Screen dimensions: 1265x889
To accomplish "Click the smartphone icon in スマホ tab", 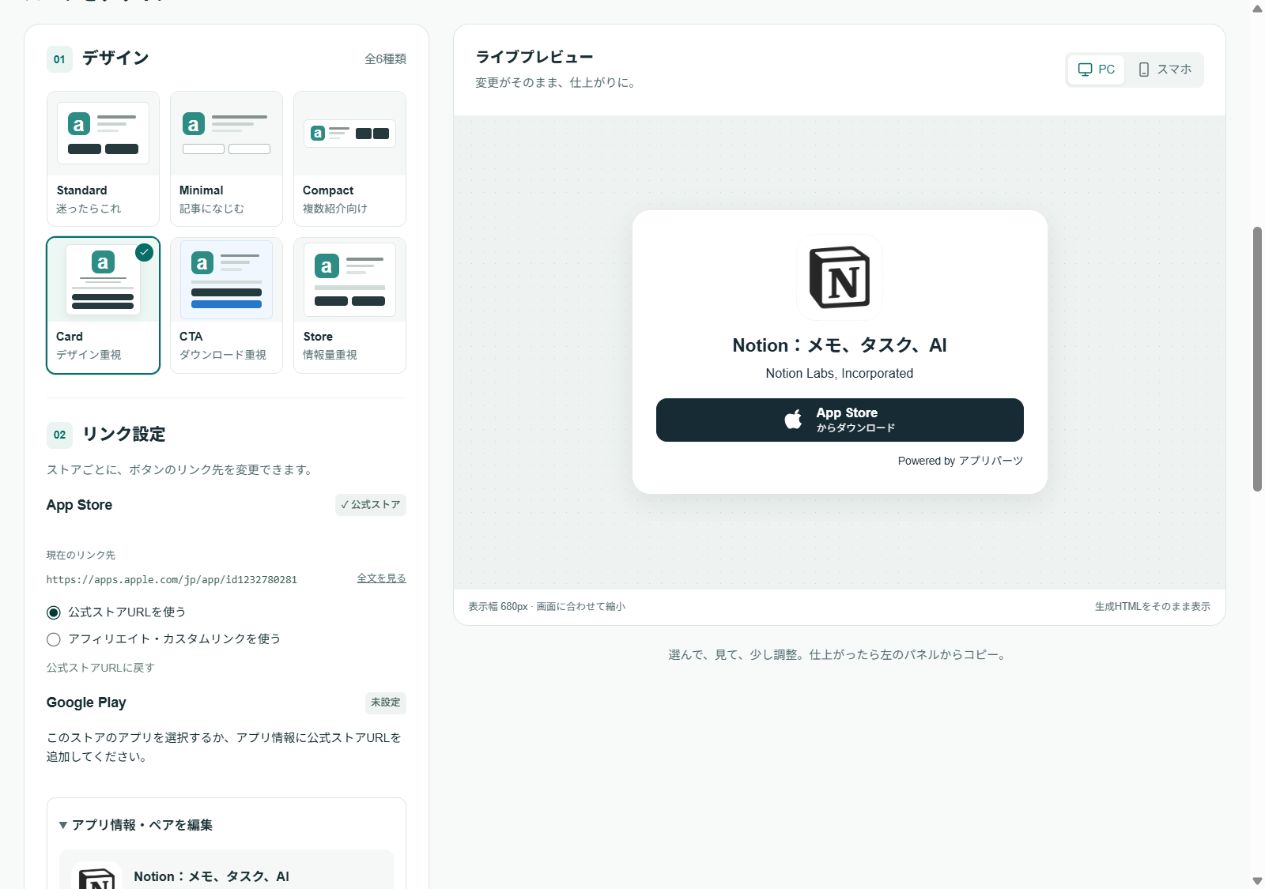I will [x=1144, y=70].
